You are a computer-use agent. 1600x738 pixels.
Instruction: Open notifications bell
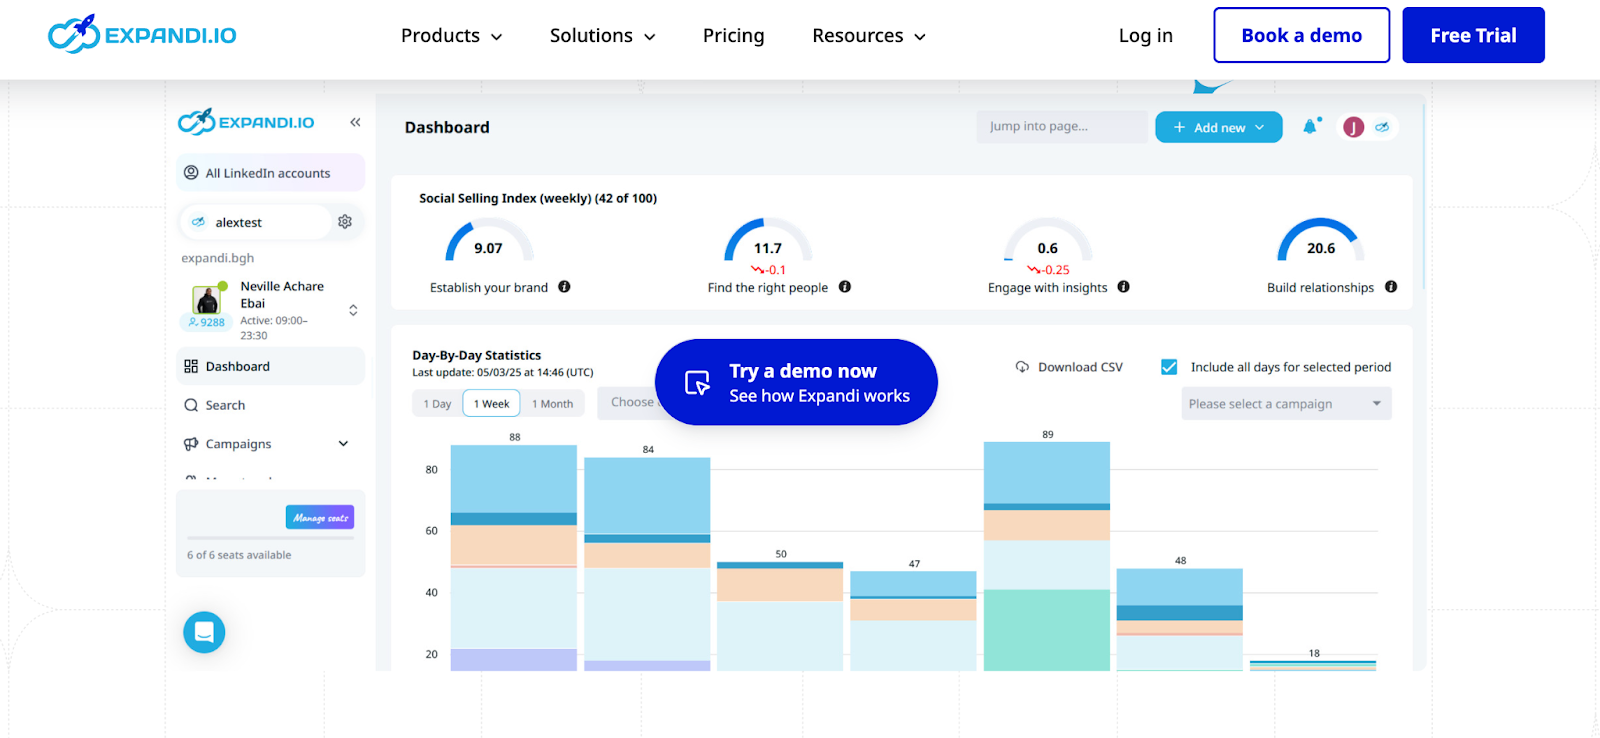point(1310,126)
